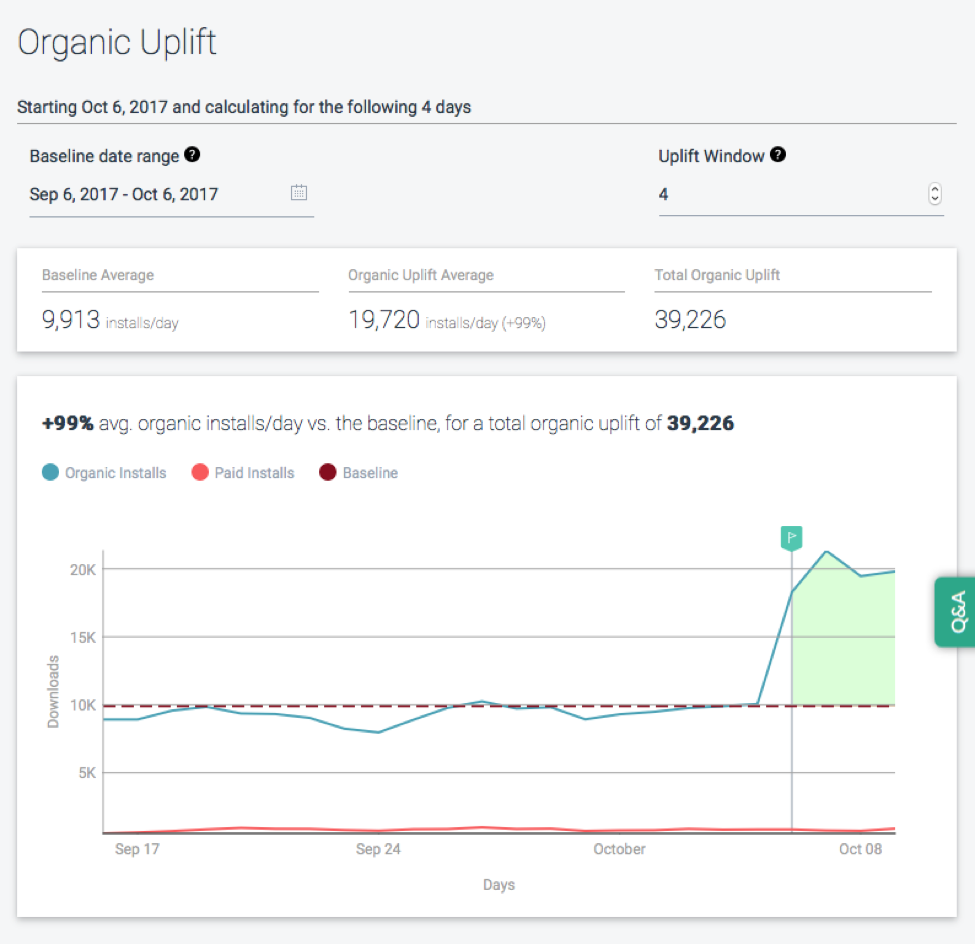Click the Oct 08 x-axis label
975x944 pixels.
859,849
